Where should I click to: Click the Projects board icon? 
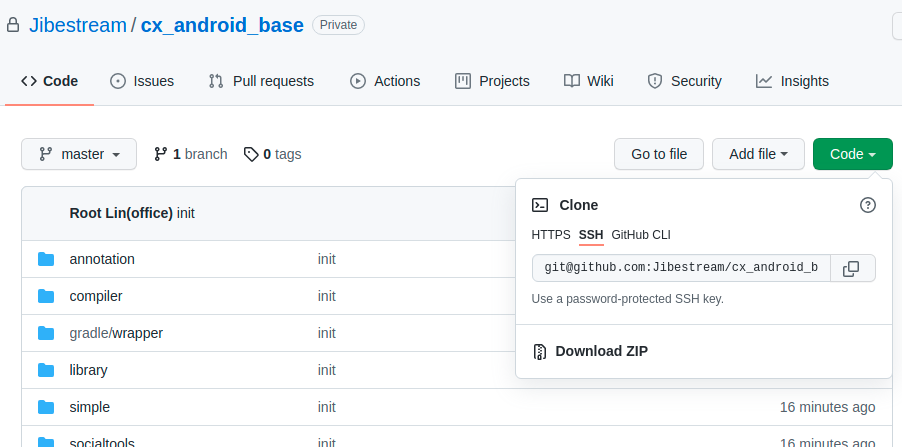[x=463, y=81]
